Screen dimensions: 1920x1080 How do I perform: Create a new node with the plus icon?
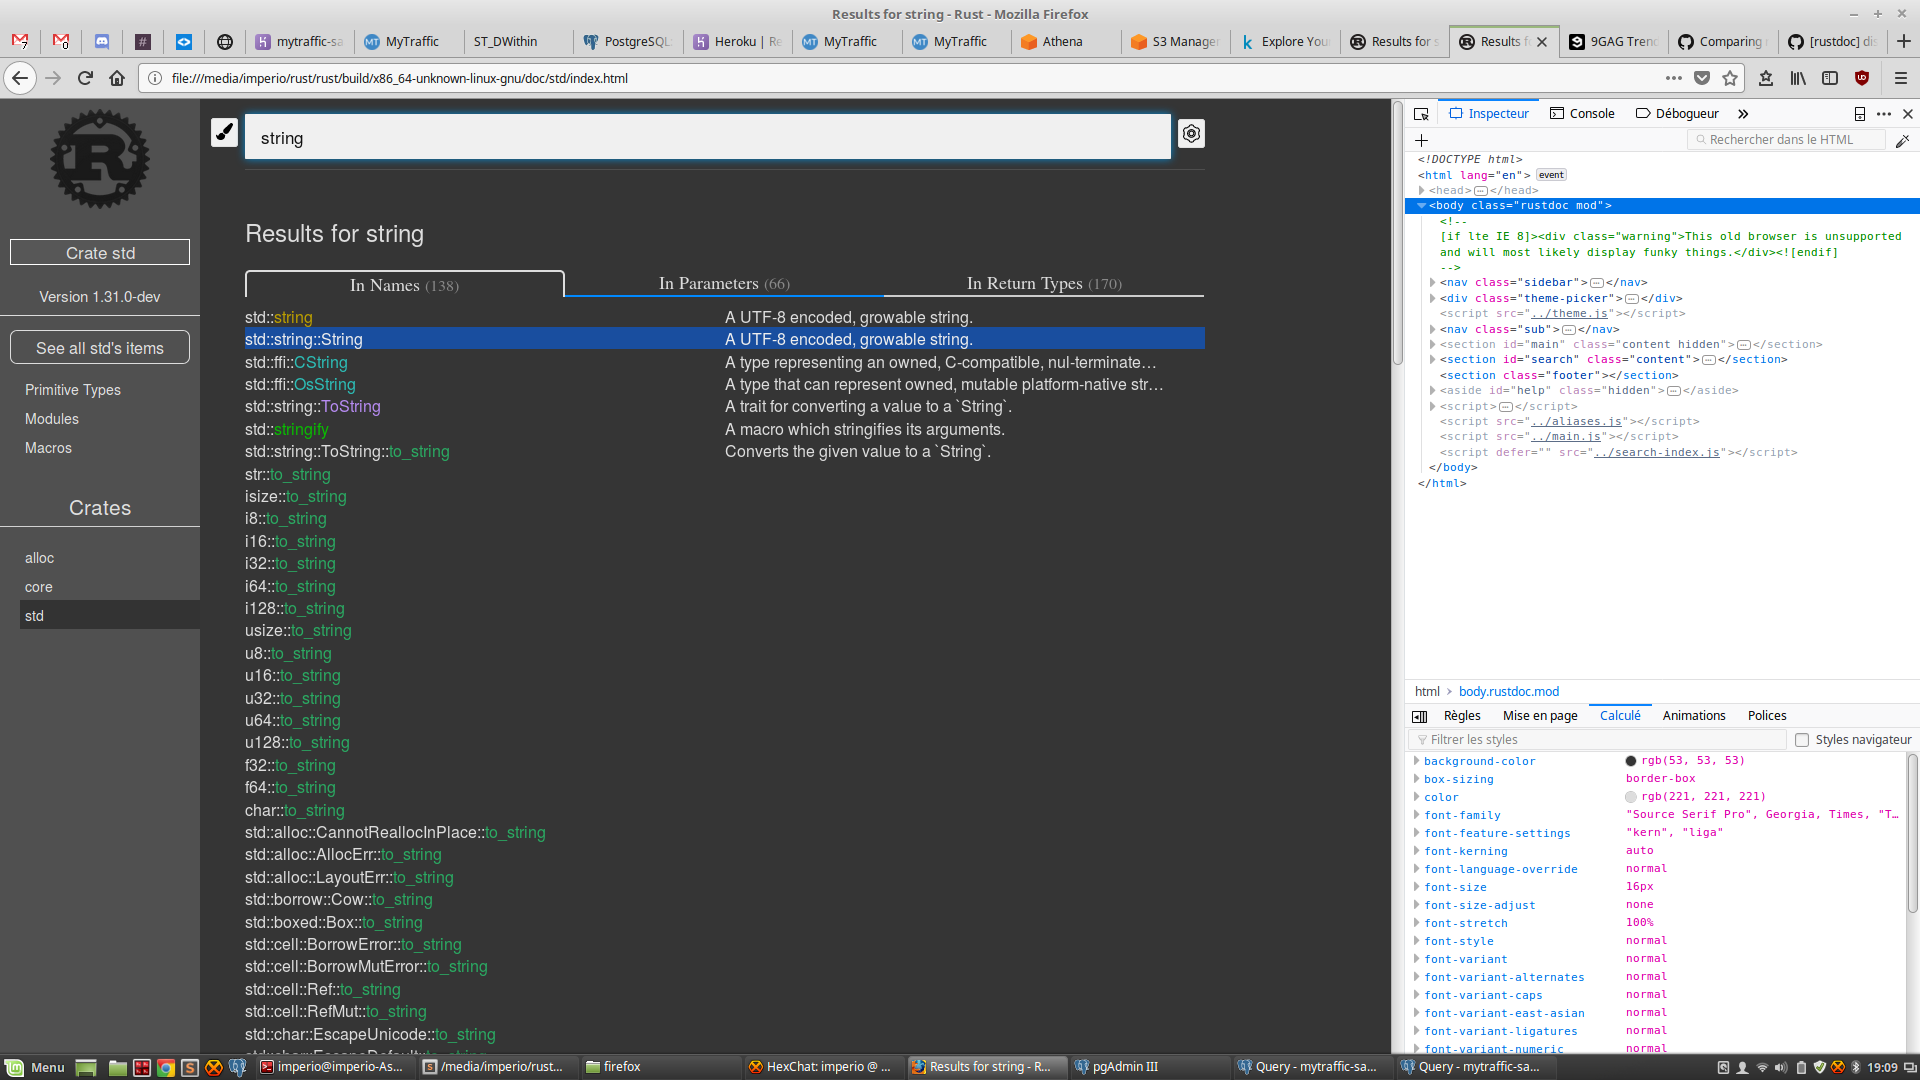pyautogui.click(x=1421, y=140)
